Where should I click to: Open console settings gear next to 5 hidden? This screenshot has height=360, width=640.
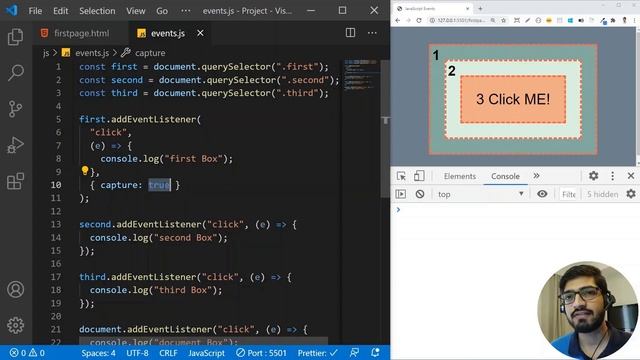pos(631,194)
